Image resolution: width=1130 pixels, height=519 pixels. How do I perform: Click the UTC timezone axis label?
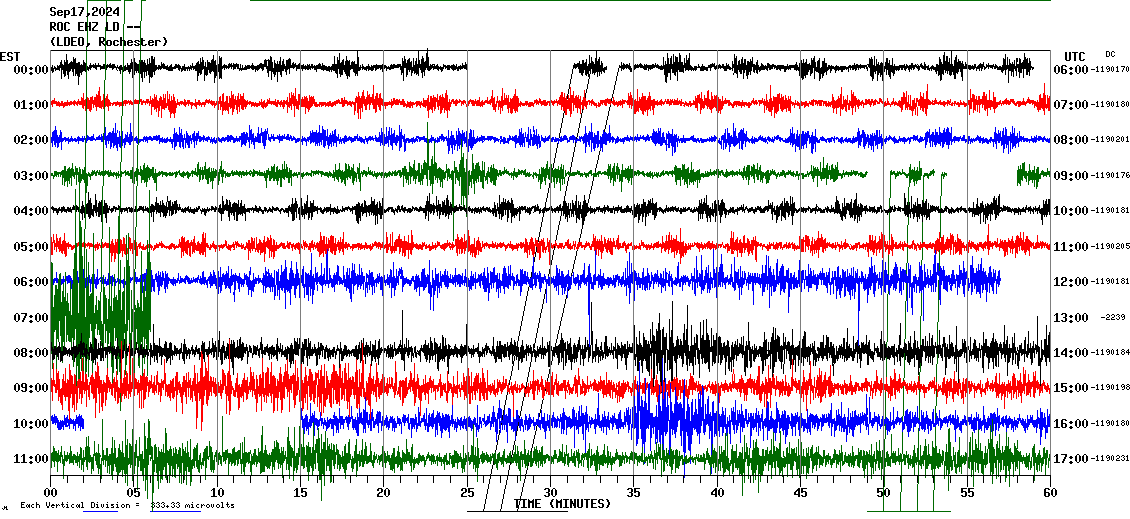1075,56
